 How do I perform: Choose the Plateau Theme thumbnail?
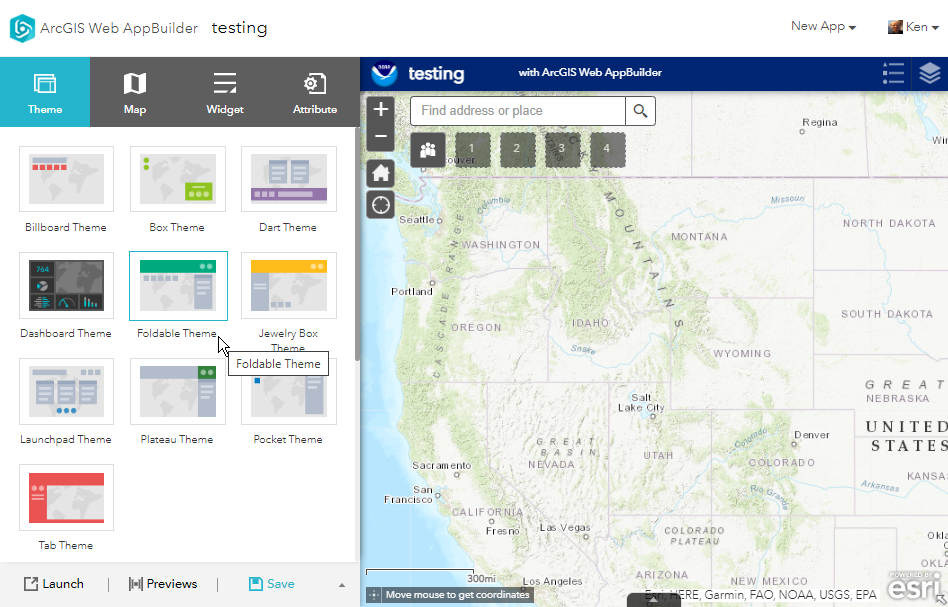click(178, 391)
